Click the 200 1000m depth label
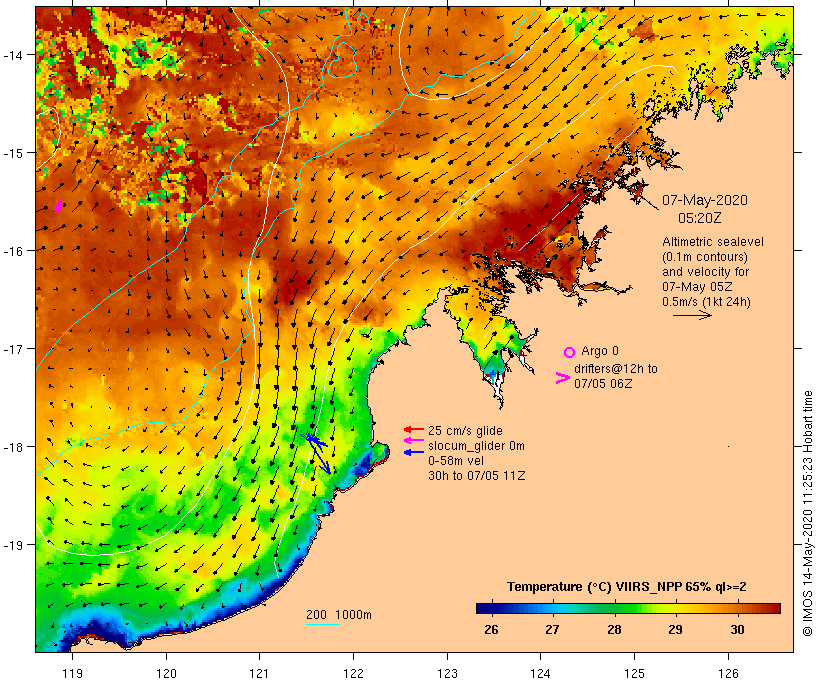The height and width of the screenshot is (680, 820). pos(339,615)
